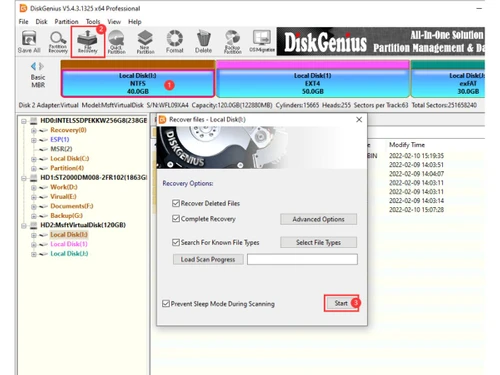The image size is (500, 375).
Task: Select Virual(E:) in disk tree
Action: point(63,197)
